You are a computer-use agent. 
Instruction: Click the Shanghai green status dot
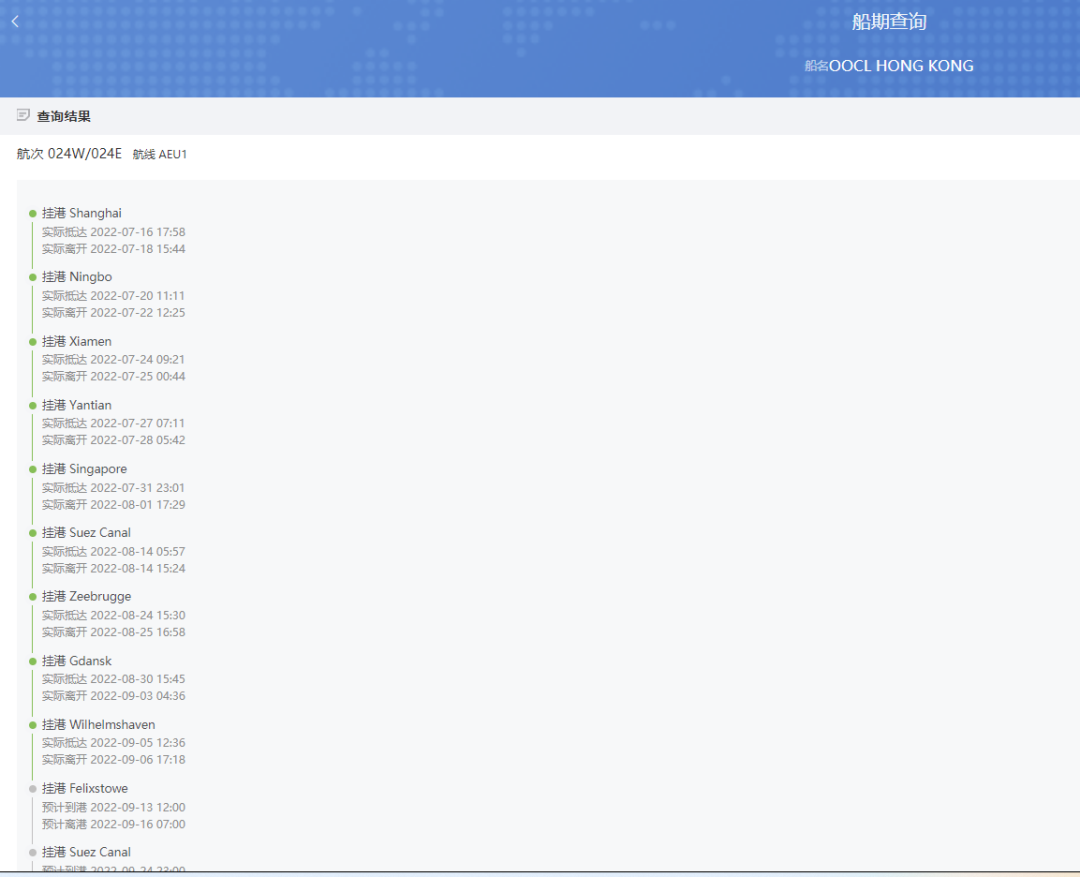[32, 214]
